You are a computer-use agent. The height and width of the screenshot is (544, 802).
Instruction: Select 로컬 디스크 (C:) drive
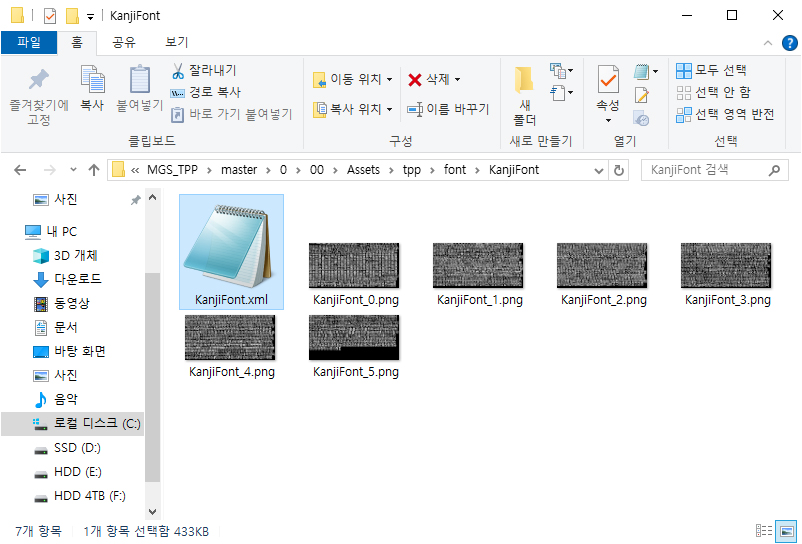(x=73, y=423)
